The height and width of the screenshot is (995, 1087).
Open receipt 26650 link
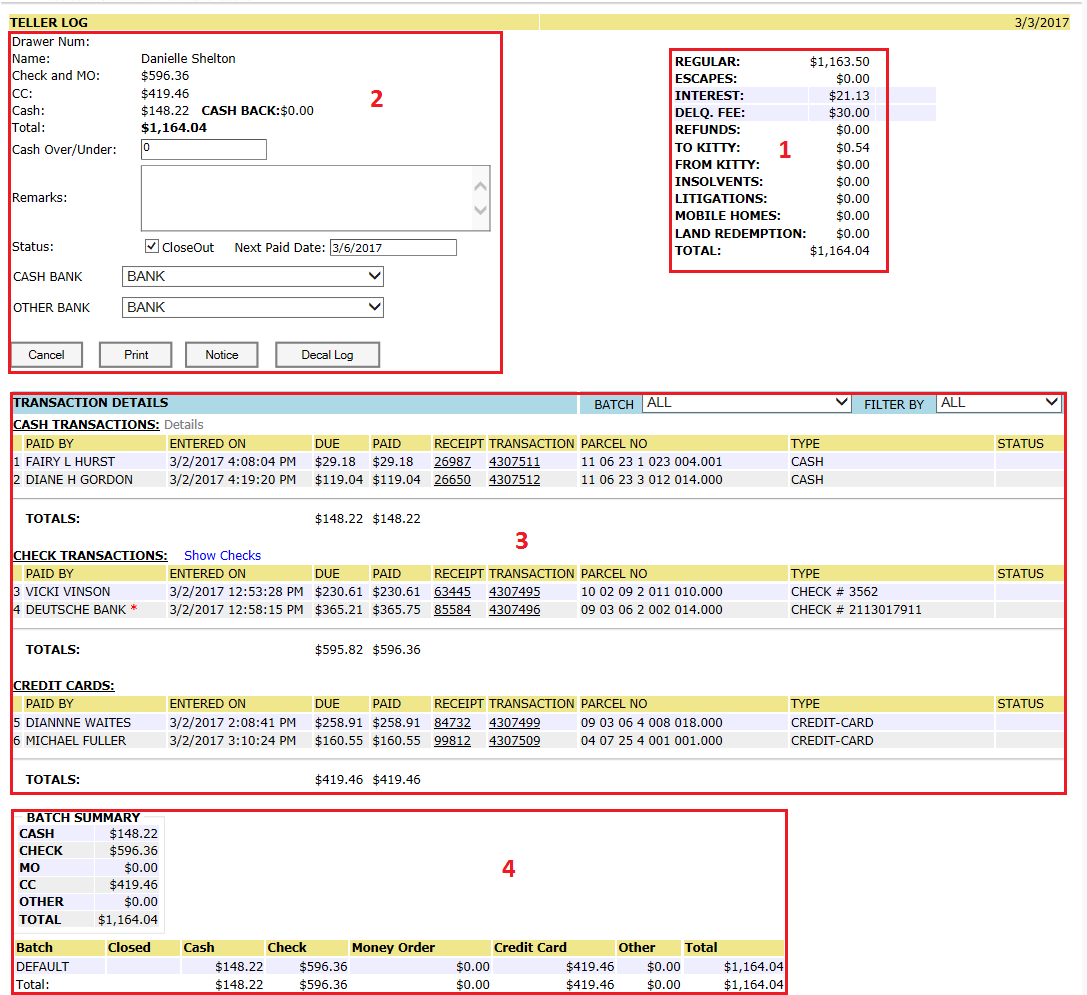click(452, 480)
